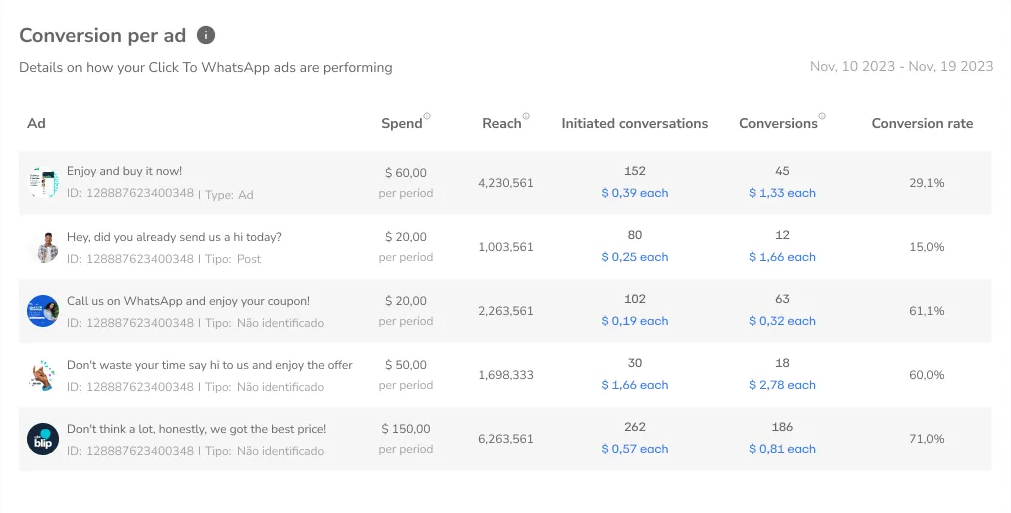Sort table by Conversion rate column

pyautogui.click(x=921, y=124)
